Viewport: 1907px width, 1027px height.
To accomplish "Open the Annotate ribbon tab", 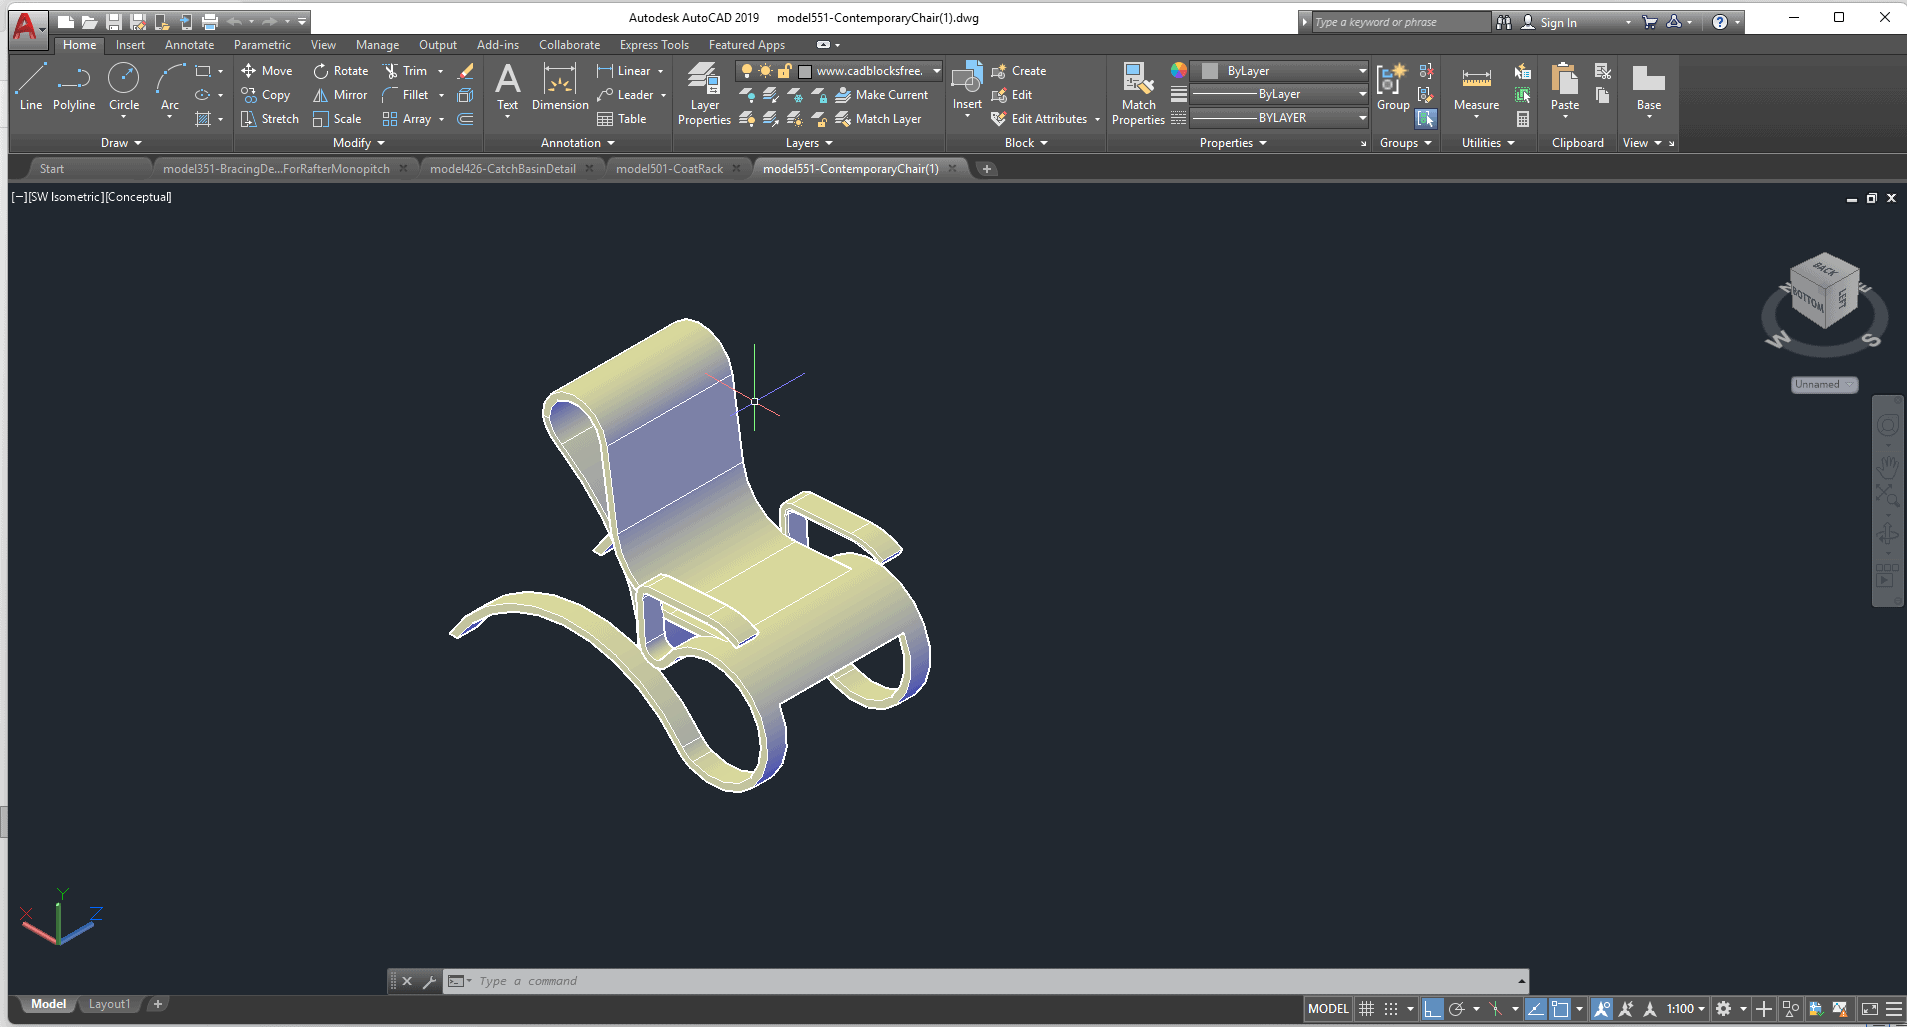I will click(189, 45).
